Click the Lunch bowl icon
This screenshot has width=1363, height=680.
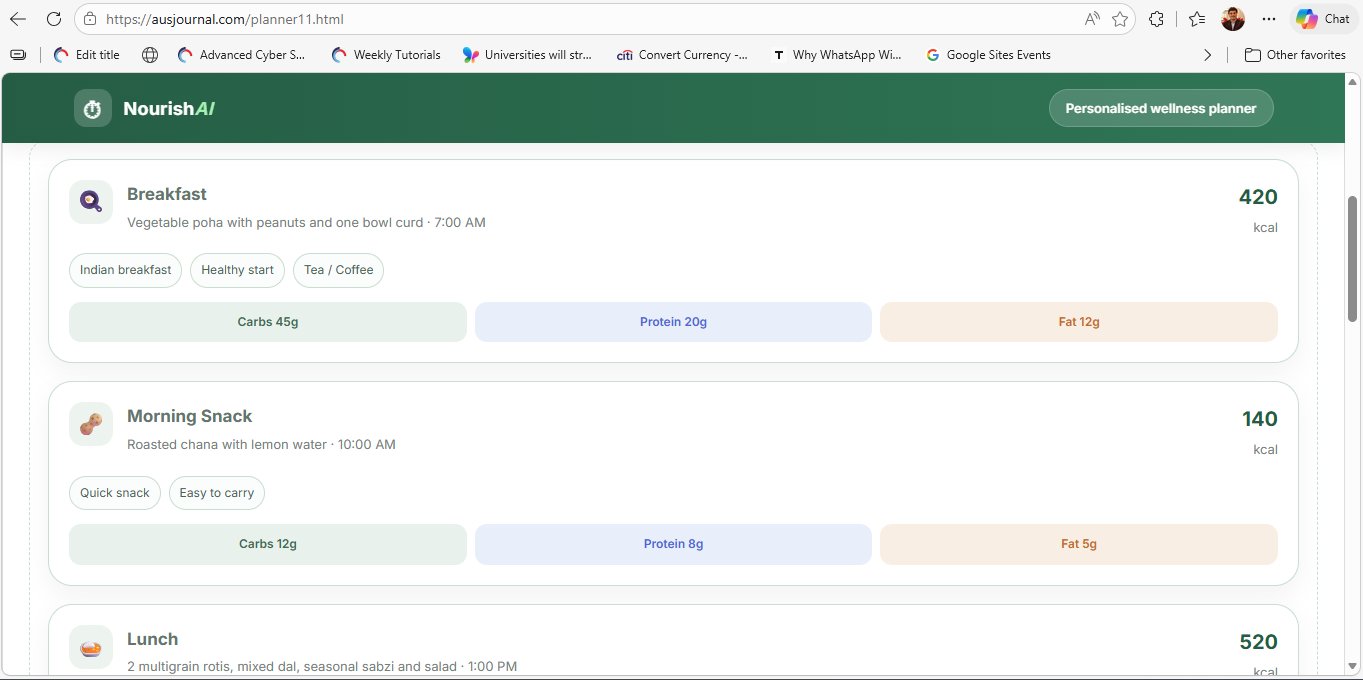(x=90, y=647)
